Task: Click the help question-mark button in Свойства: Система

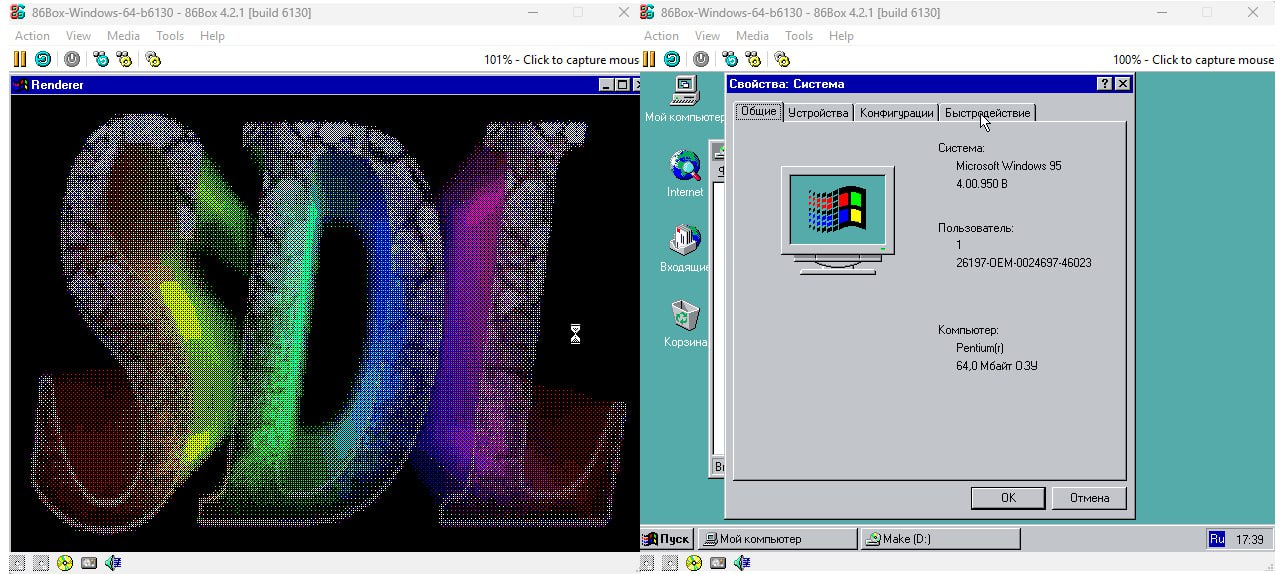Action: [1105, 84]
